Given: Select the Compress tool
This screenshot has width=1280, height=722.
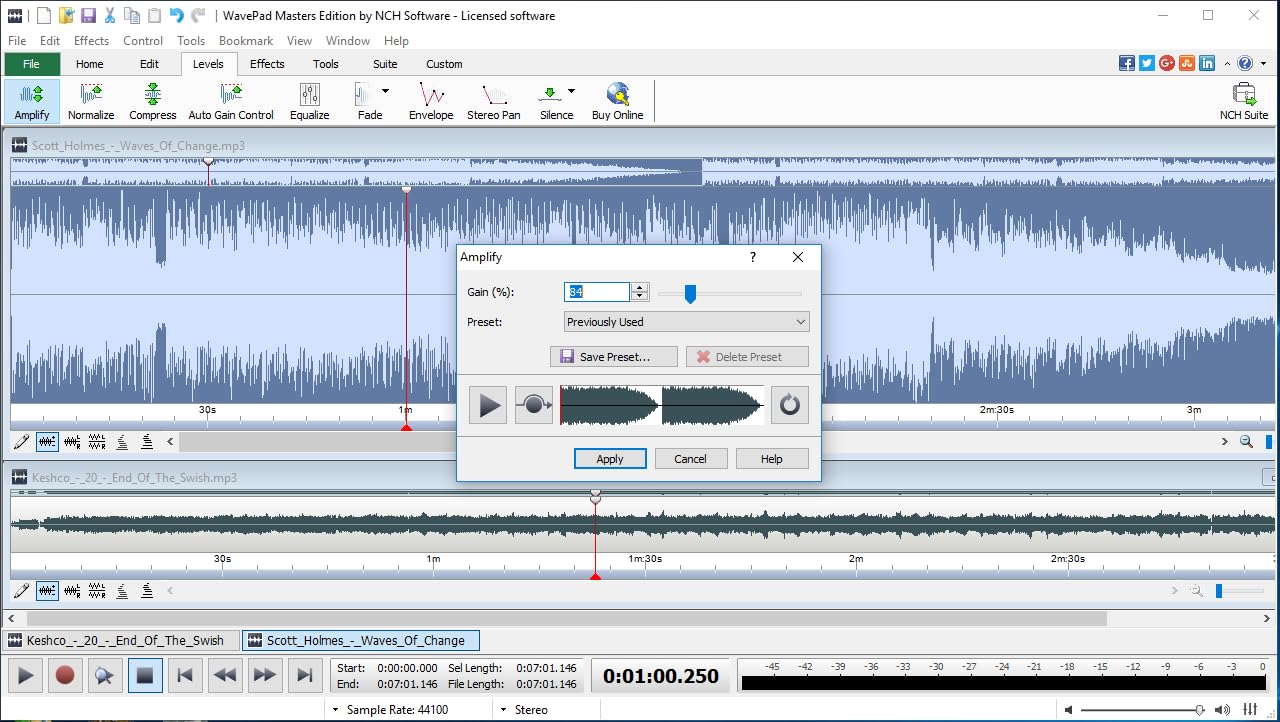Looking at the screenshot, I should point(152,99).
